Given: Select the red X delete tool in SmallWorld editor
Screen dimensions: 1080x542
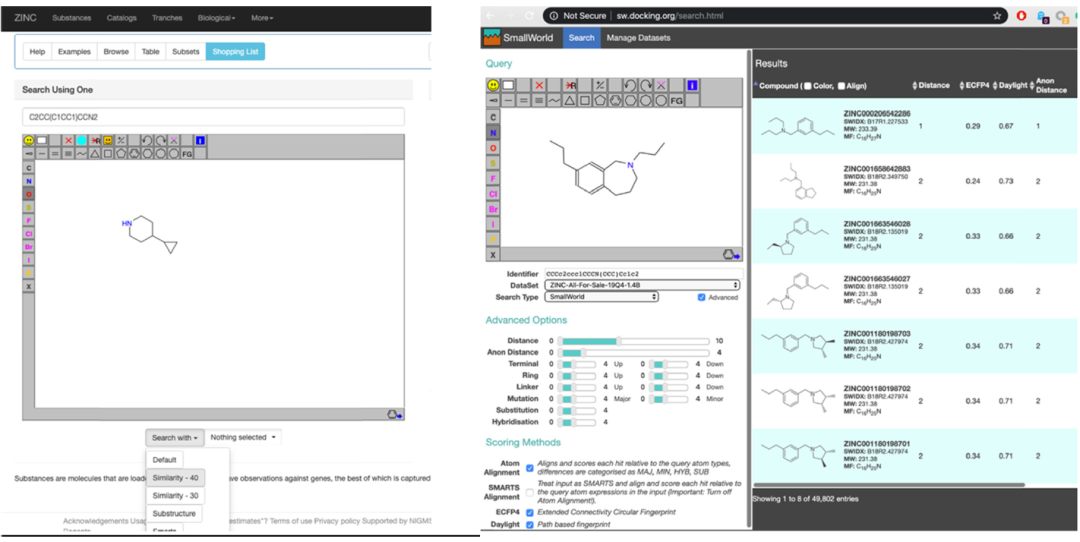Looking at the screenshot, I should 539,85.
